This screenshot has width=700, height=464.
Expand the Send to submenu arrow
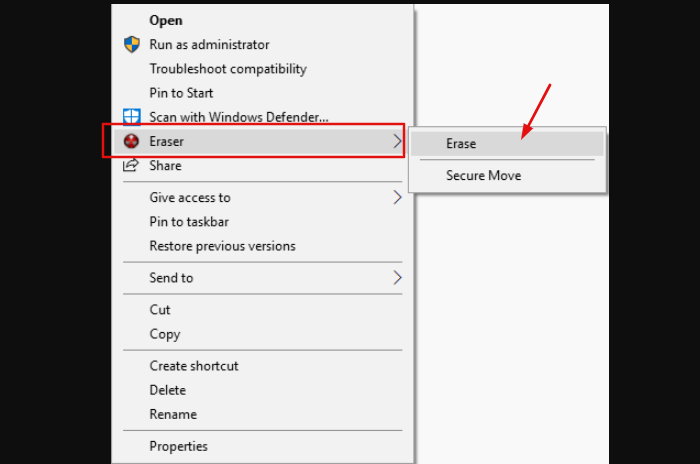tap(397, 278)
